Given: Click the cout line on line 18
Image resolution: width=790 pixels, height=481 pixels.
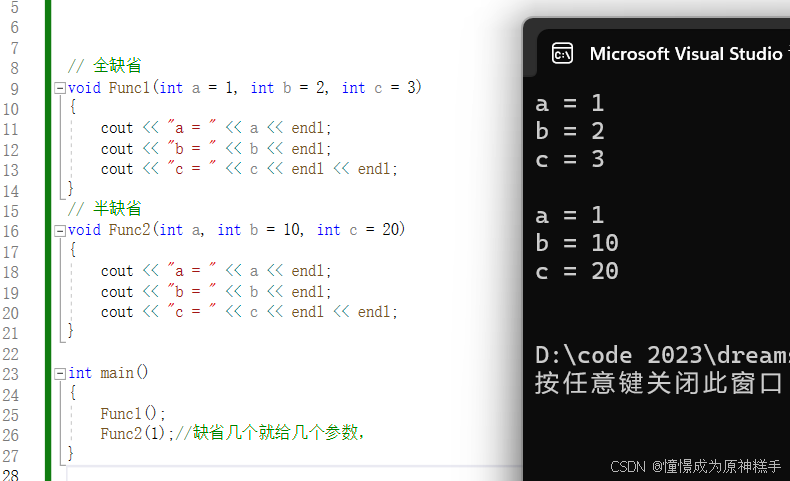Looking at the screenshot, I should click(216, 271).
